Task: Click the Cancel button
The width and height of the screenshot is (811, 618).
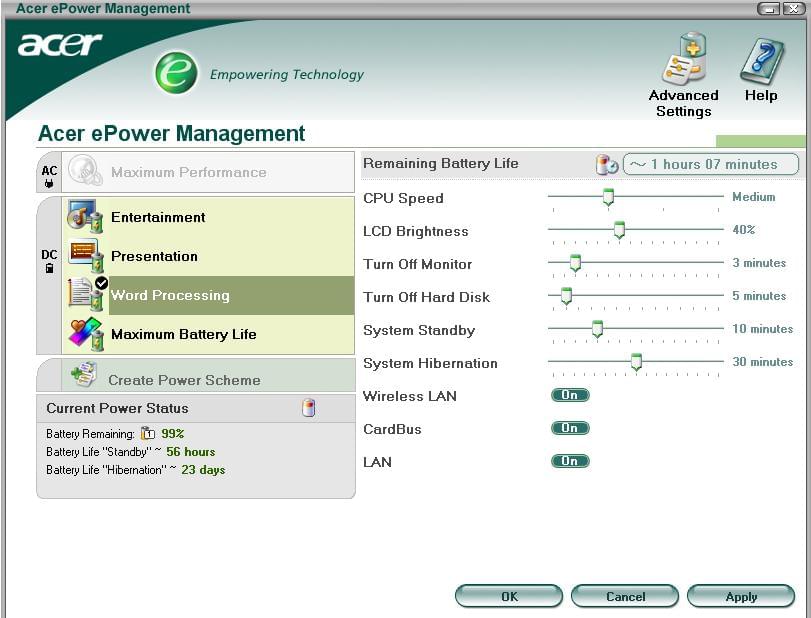Action: (x=625, y=596)
